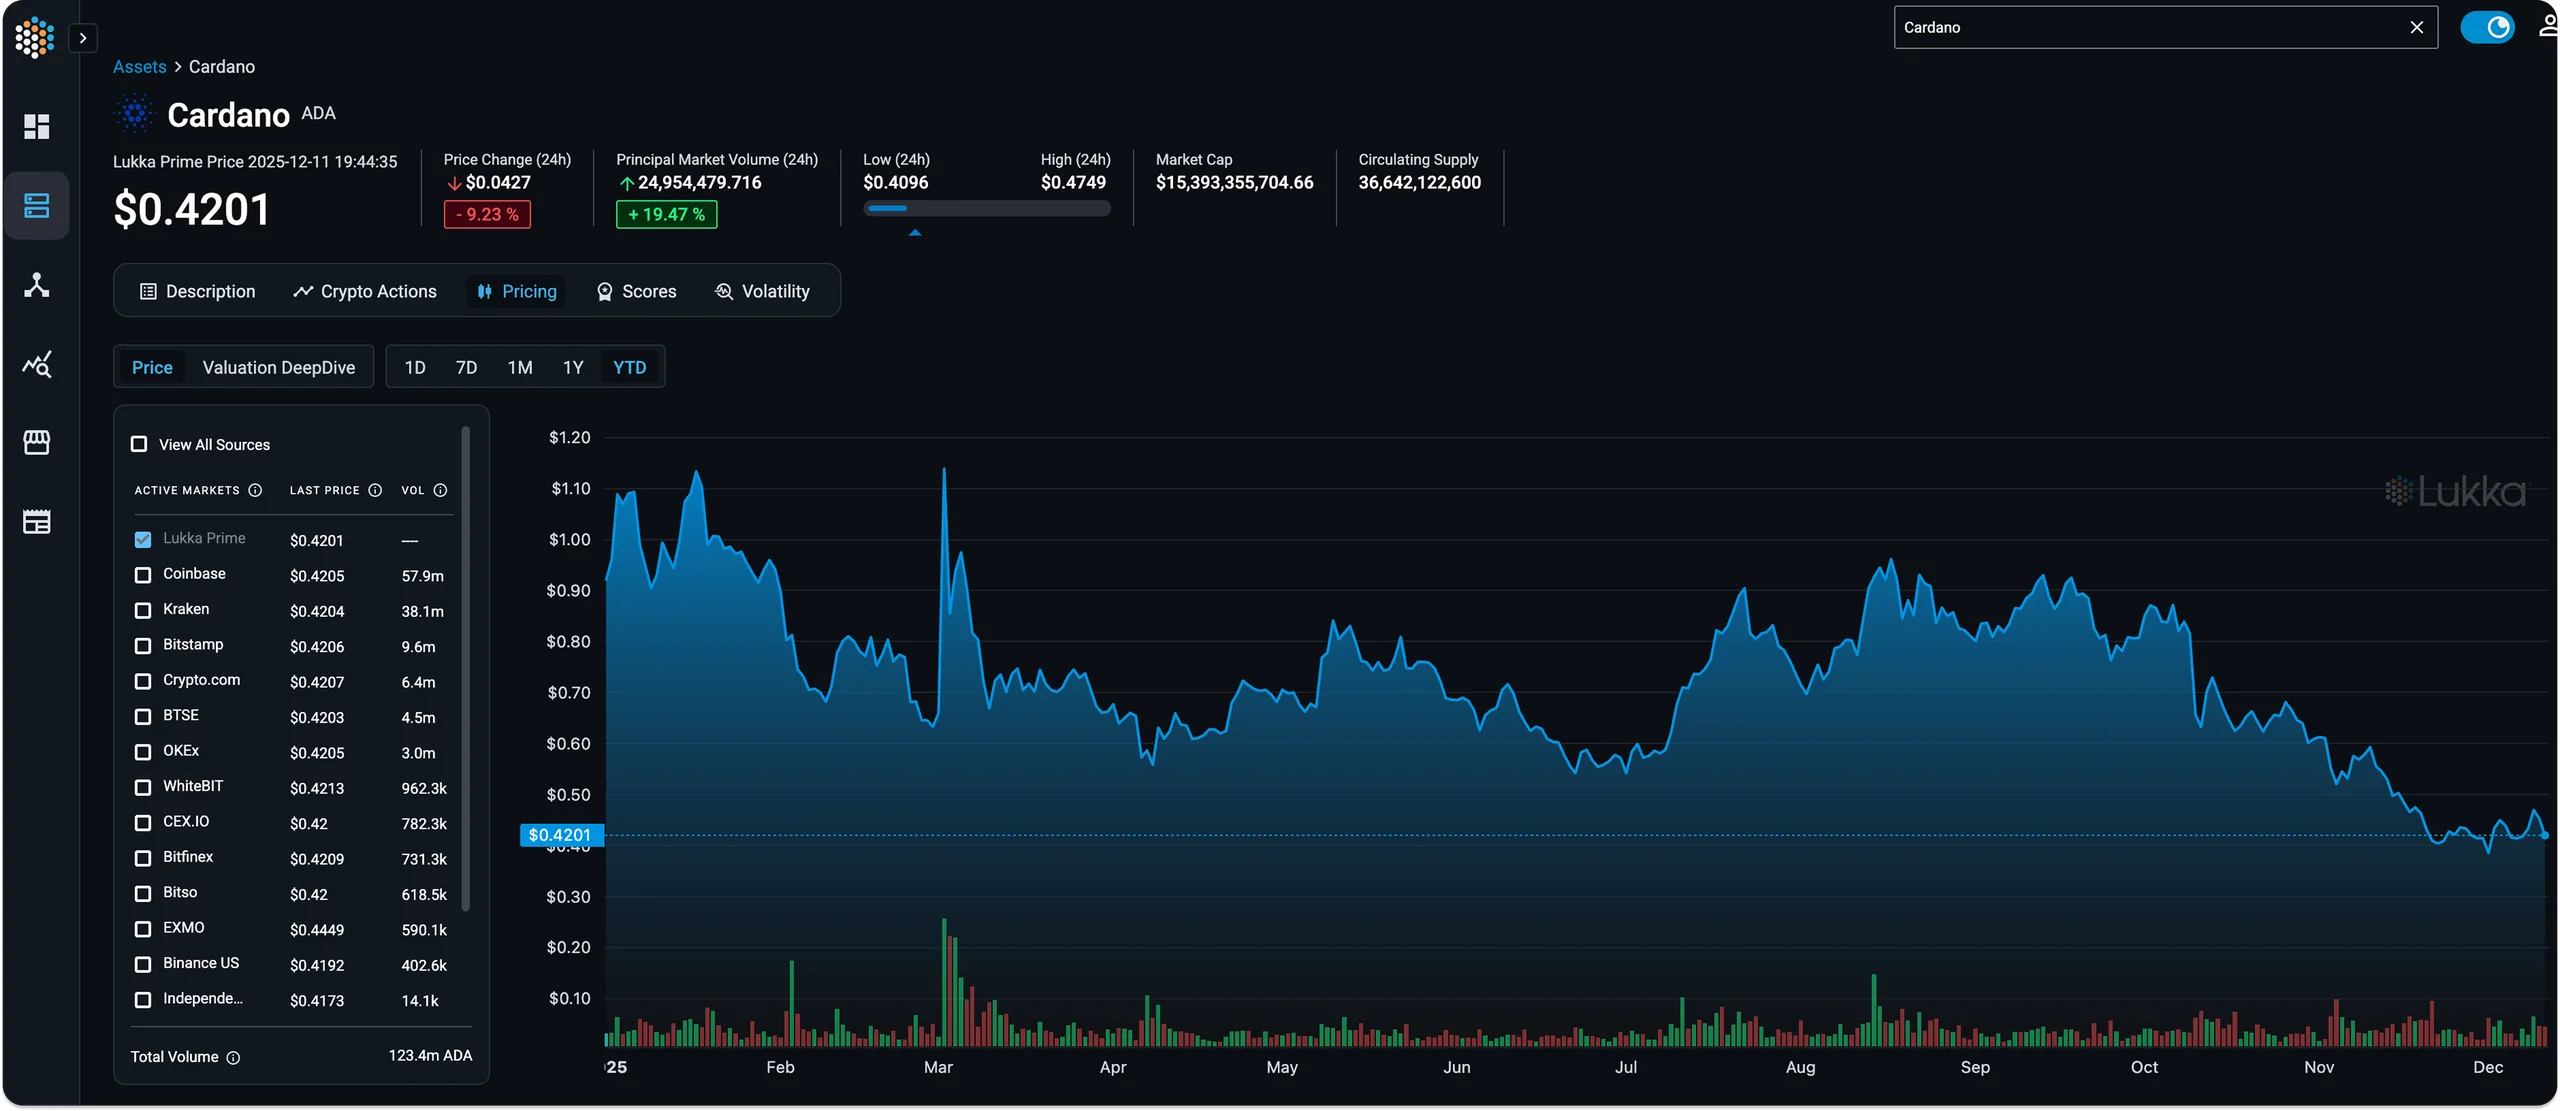Expand the left sidebar with the chevron
The height and width of the screenshot is (1111, 2560).
point(83,38)
